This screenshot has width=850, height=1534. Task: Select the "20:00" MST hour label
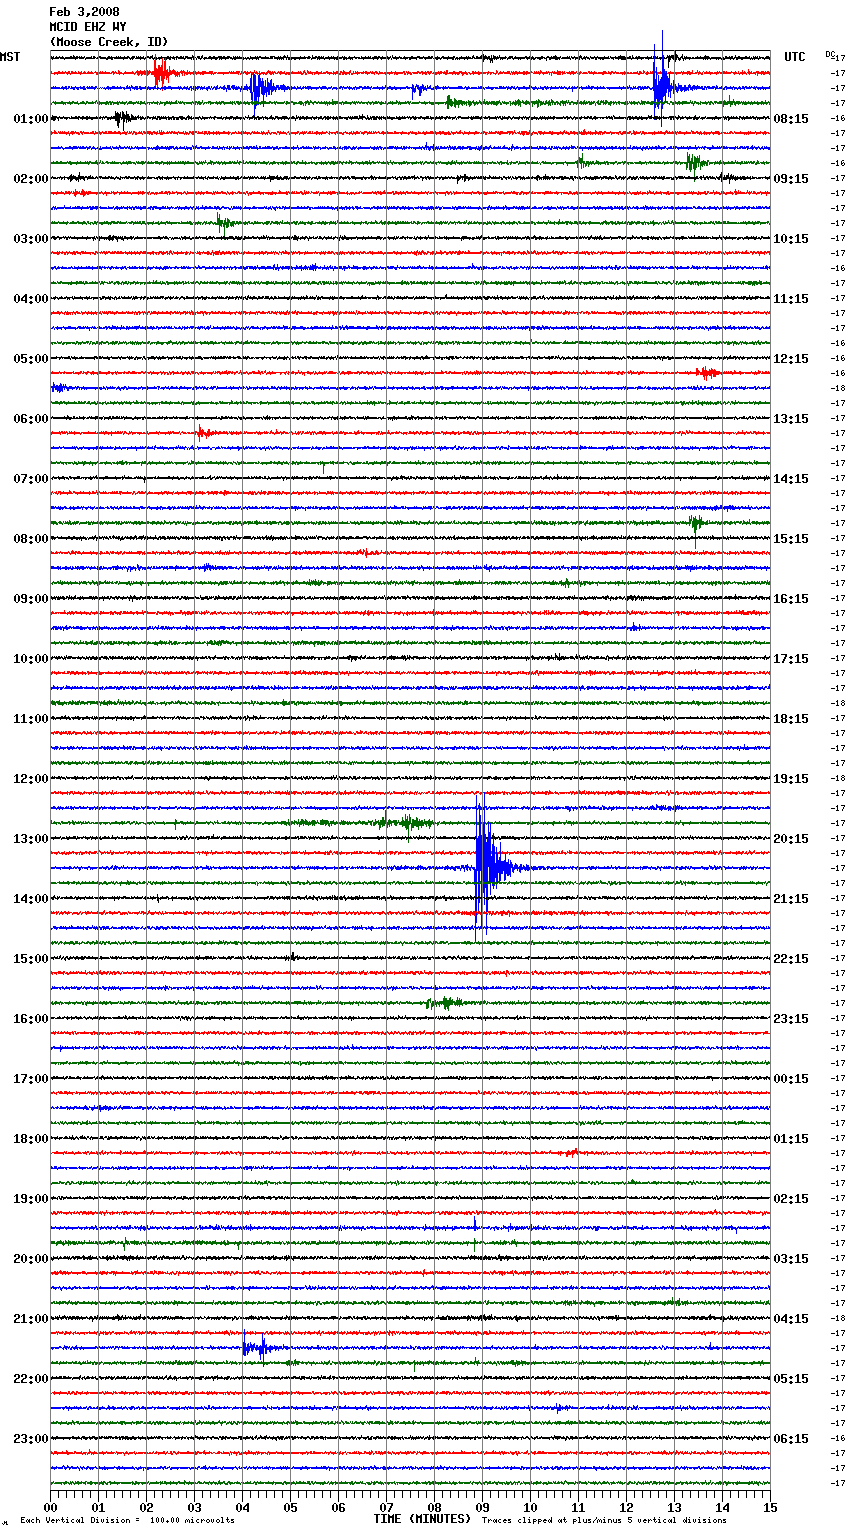coord(31,1259)
